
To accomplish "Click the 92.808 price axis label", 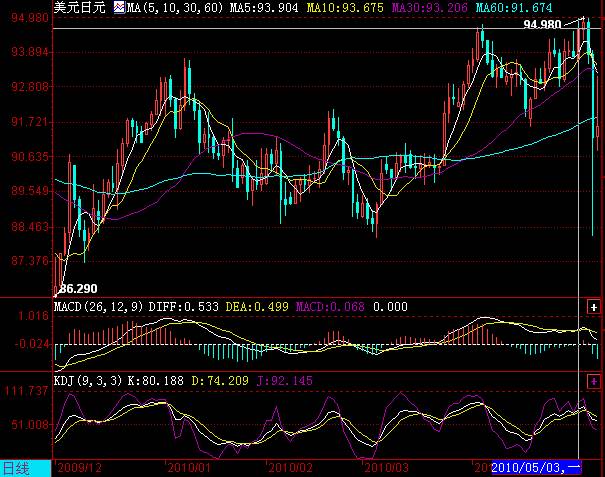I will point(30,86).
